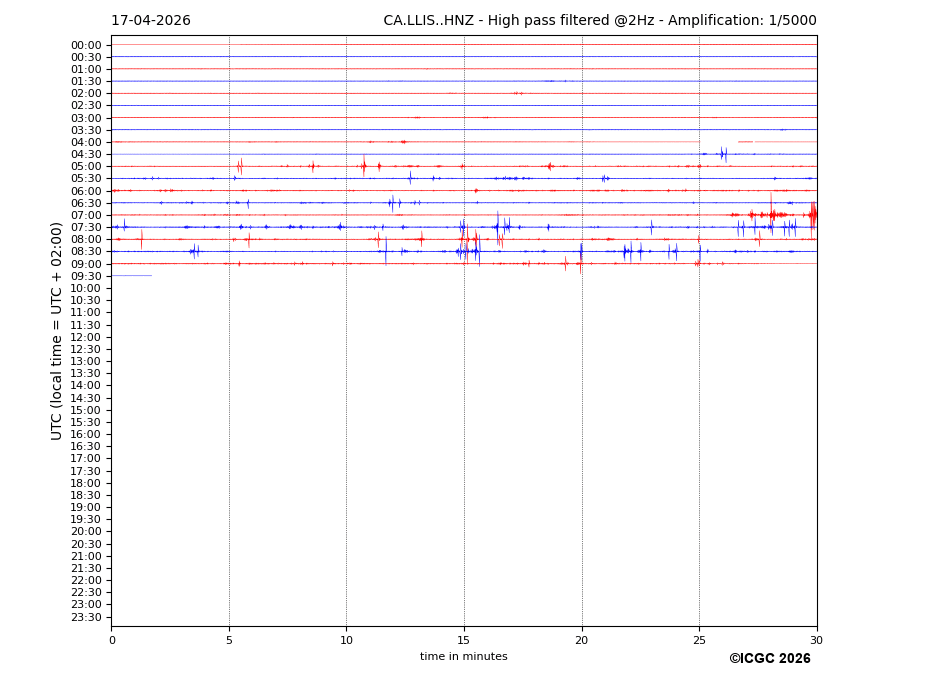Click the 00:00 time row label
Viewport: 927px width, 696px height.
pos(86,45)
